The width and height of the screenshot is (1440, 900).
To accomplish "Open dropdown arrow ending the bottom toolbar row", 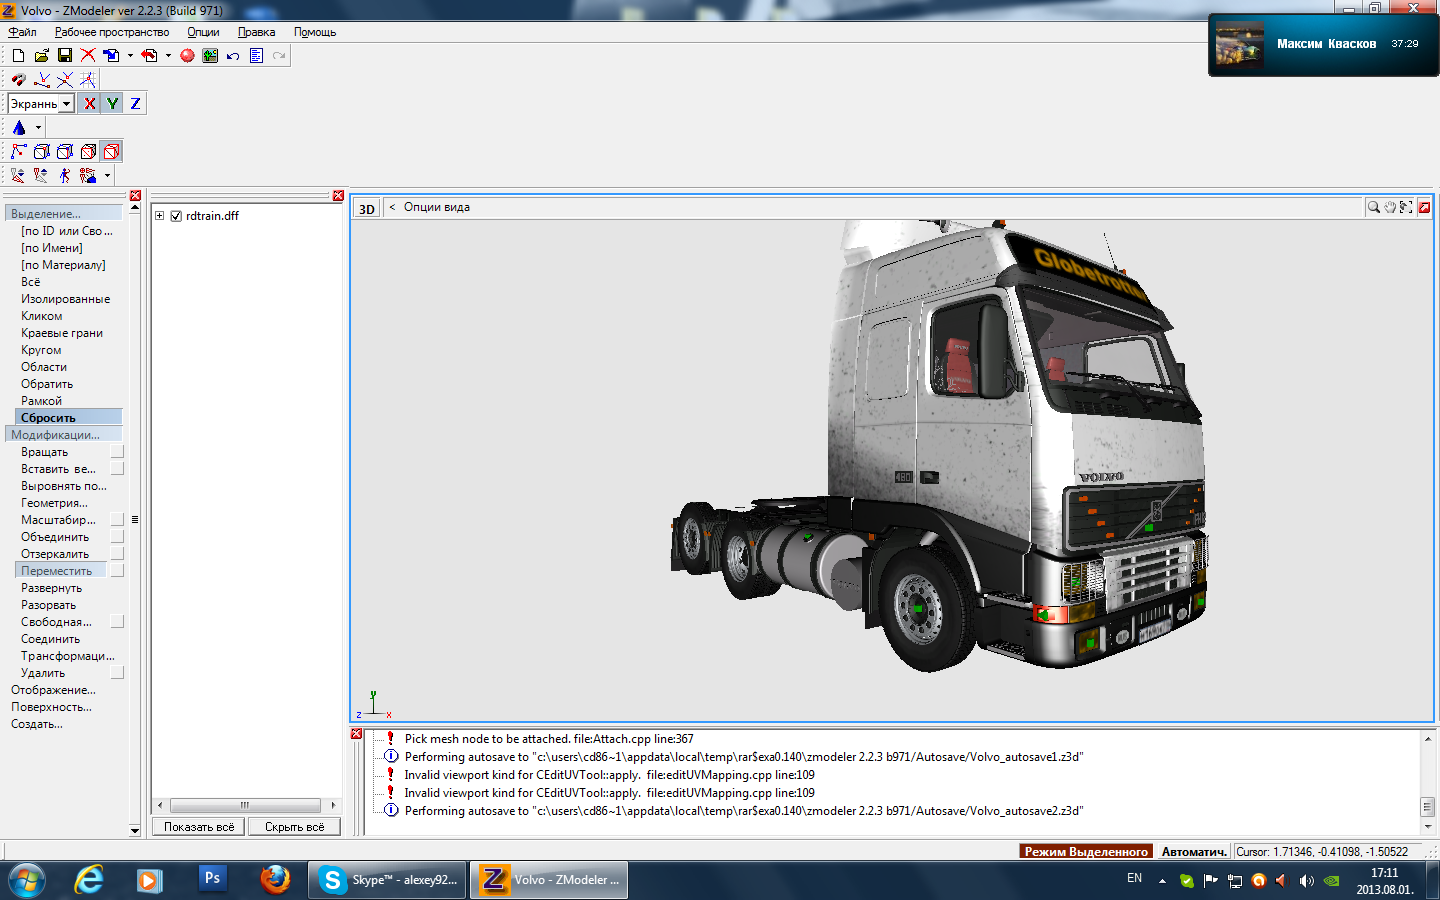I will coord(107,175).
